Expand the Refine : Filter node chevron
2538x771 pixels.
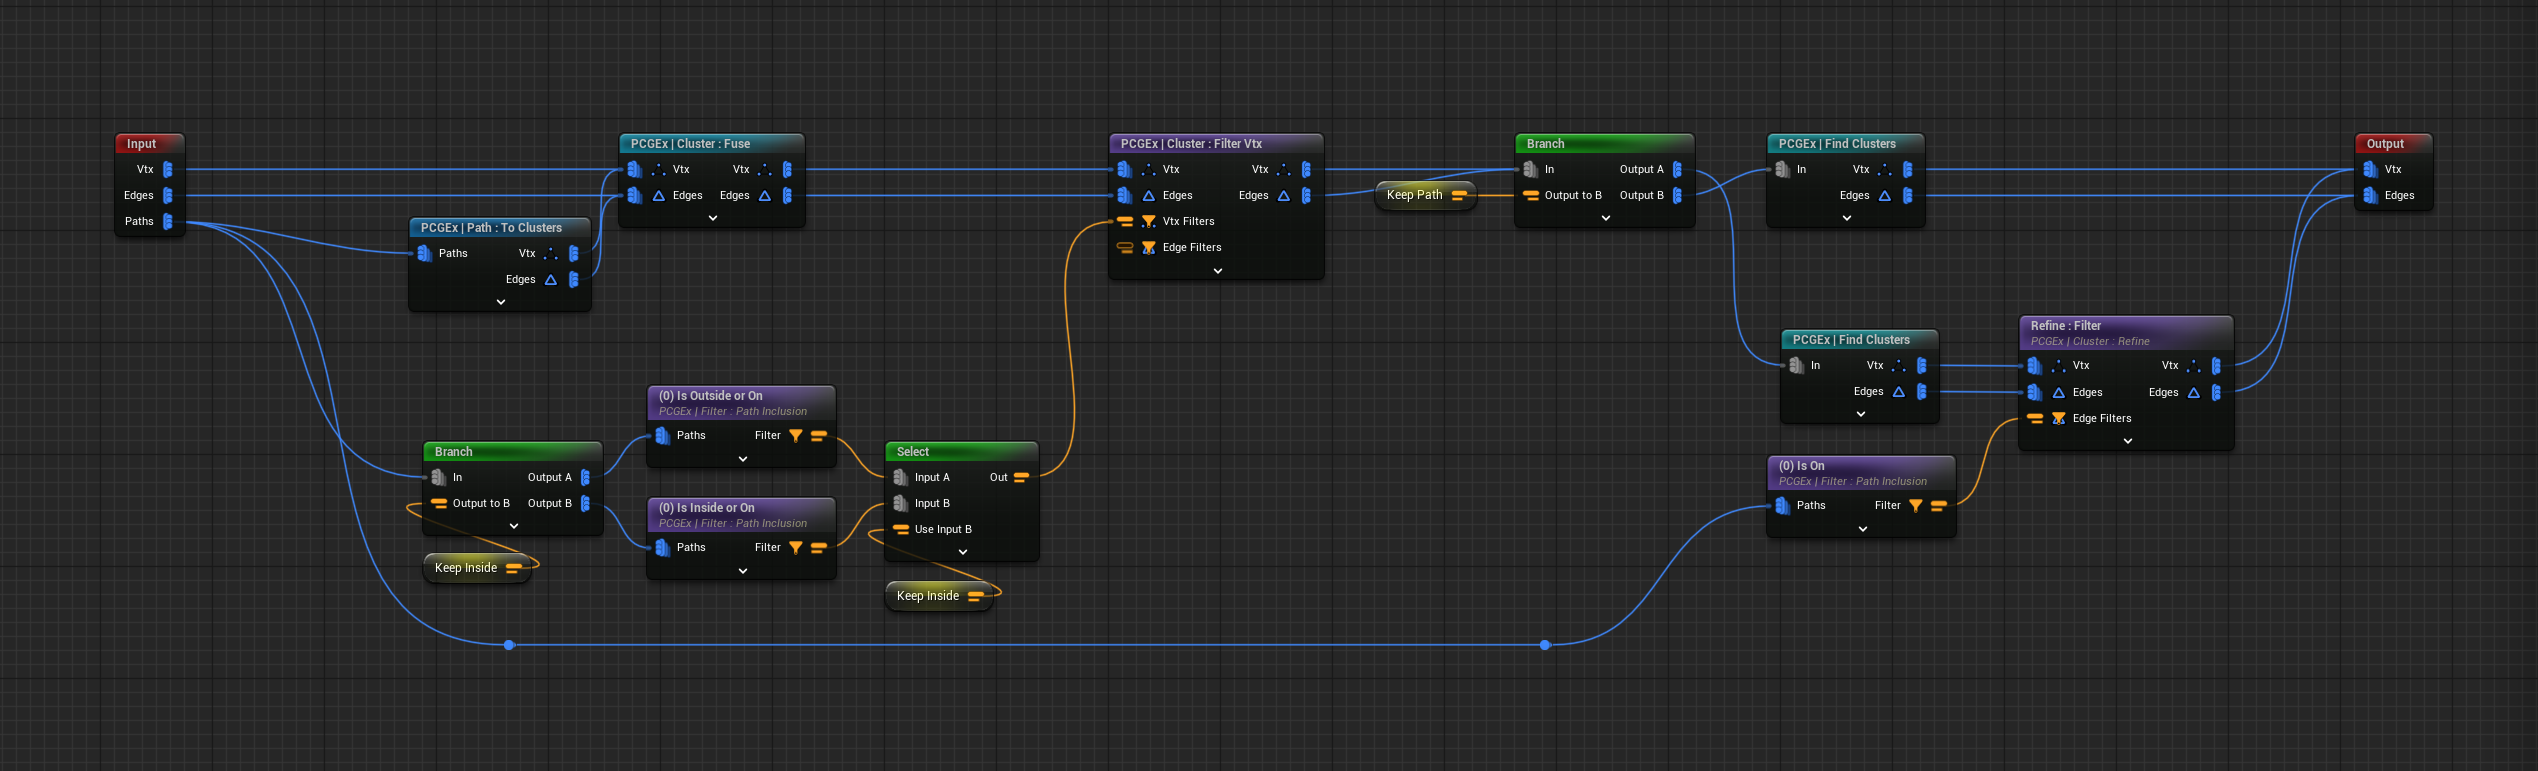[x=2127, y=441]
